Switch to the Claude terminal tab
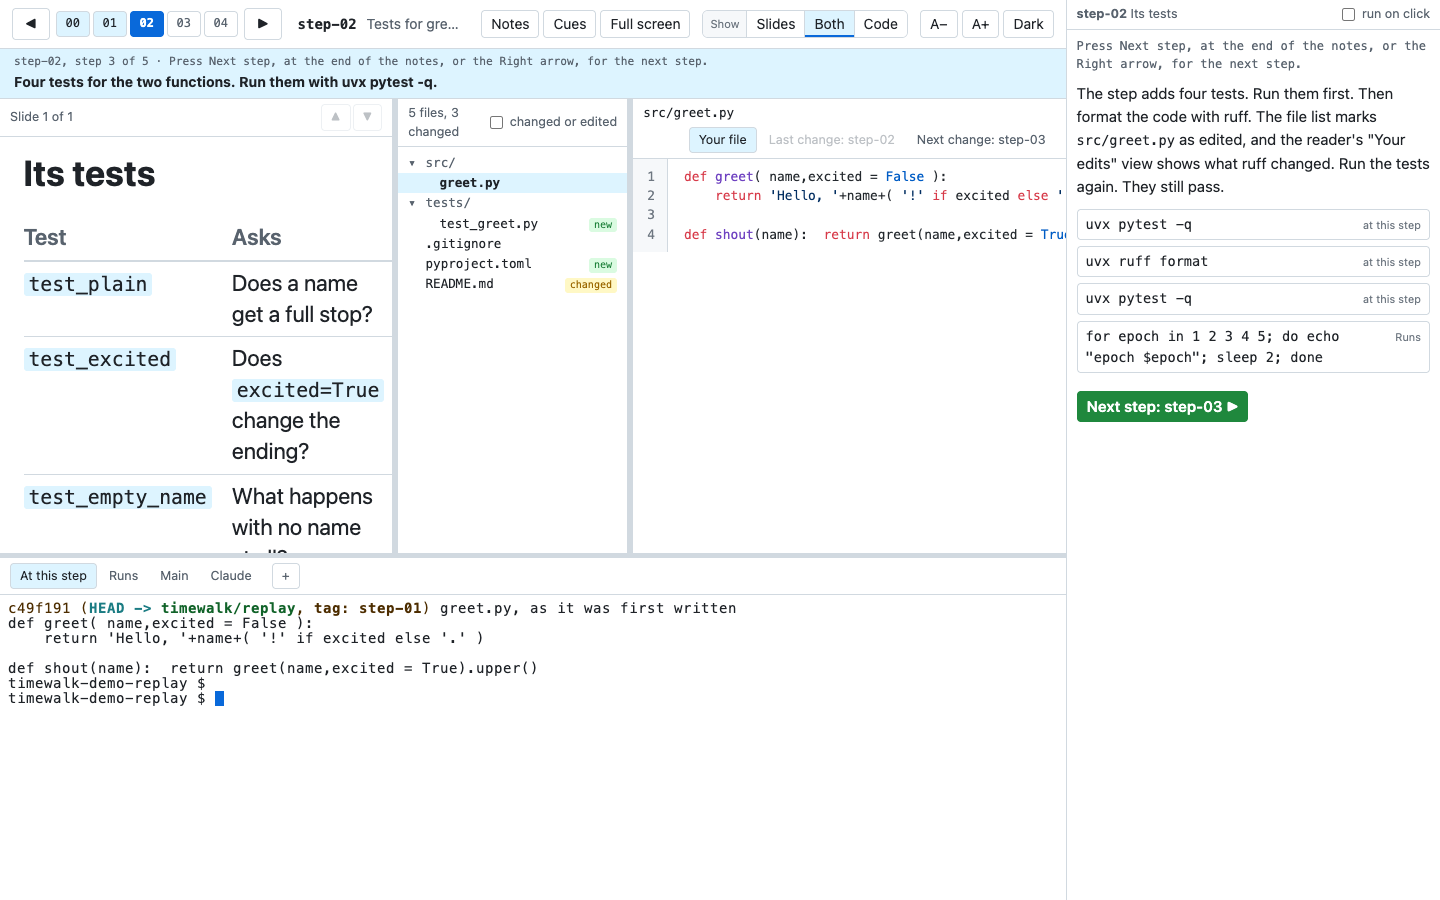Viewport: 1440px width, 900px height. [x=231, y=576]
